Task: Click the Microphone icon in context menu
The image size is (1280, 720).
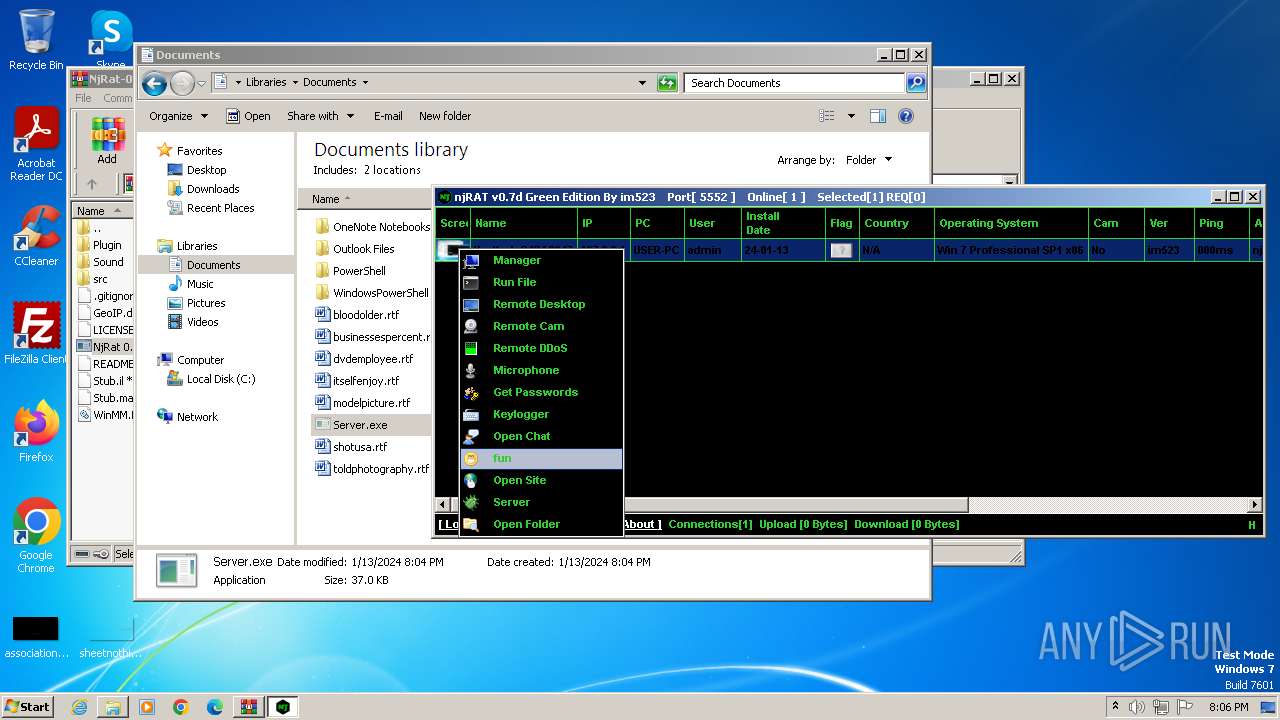Action: pyautogui.click(x=471, y=371)
